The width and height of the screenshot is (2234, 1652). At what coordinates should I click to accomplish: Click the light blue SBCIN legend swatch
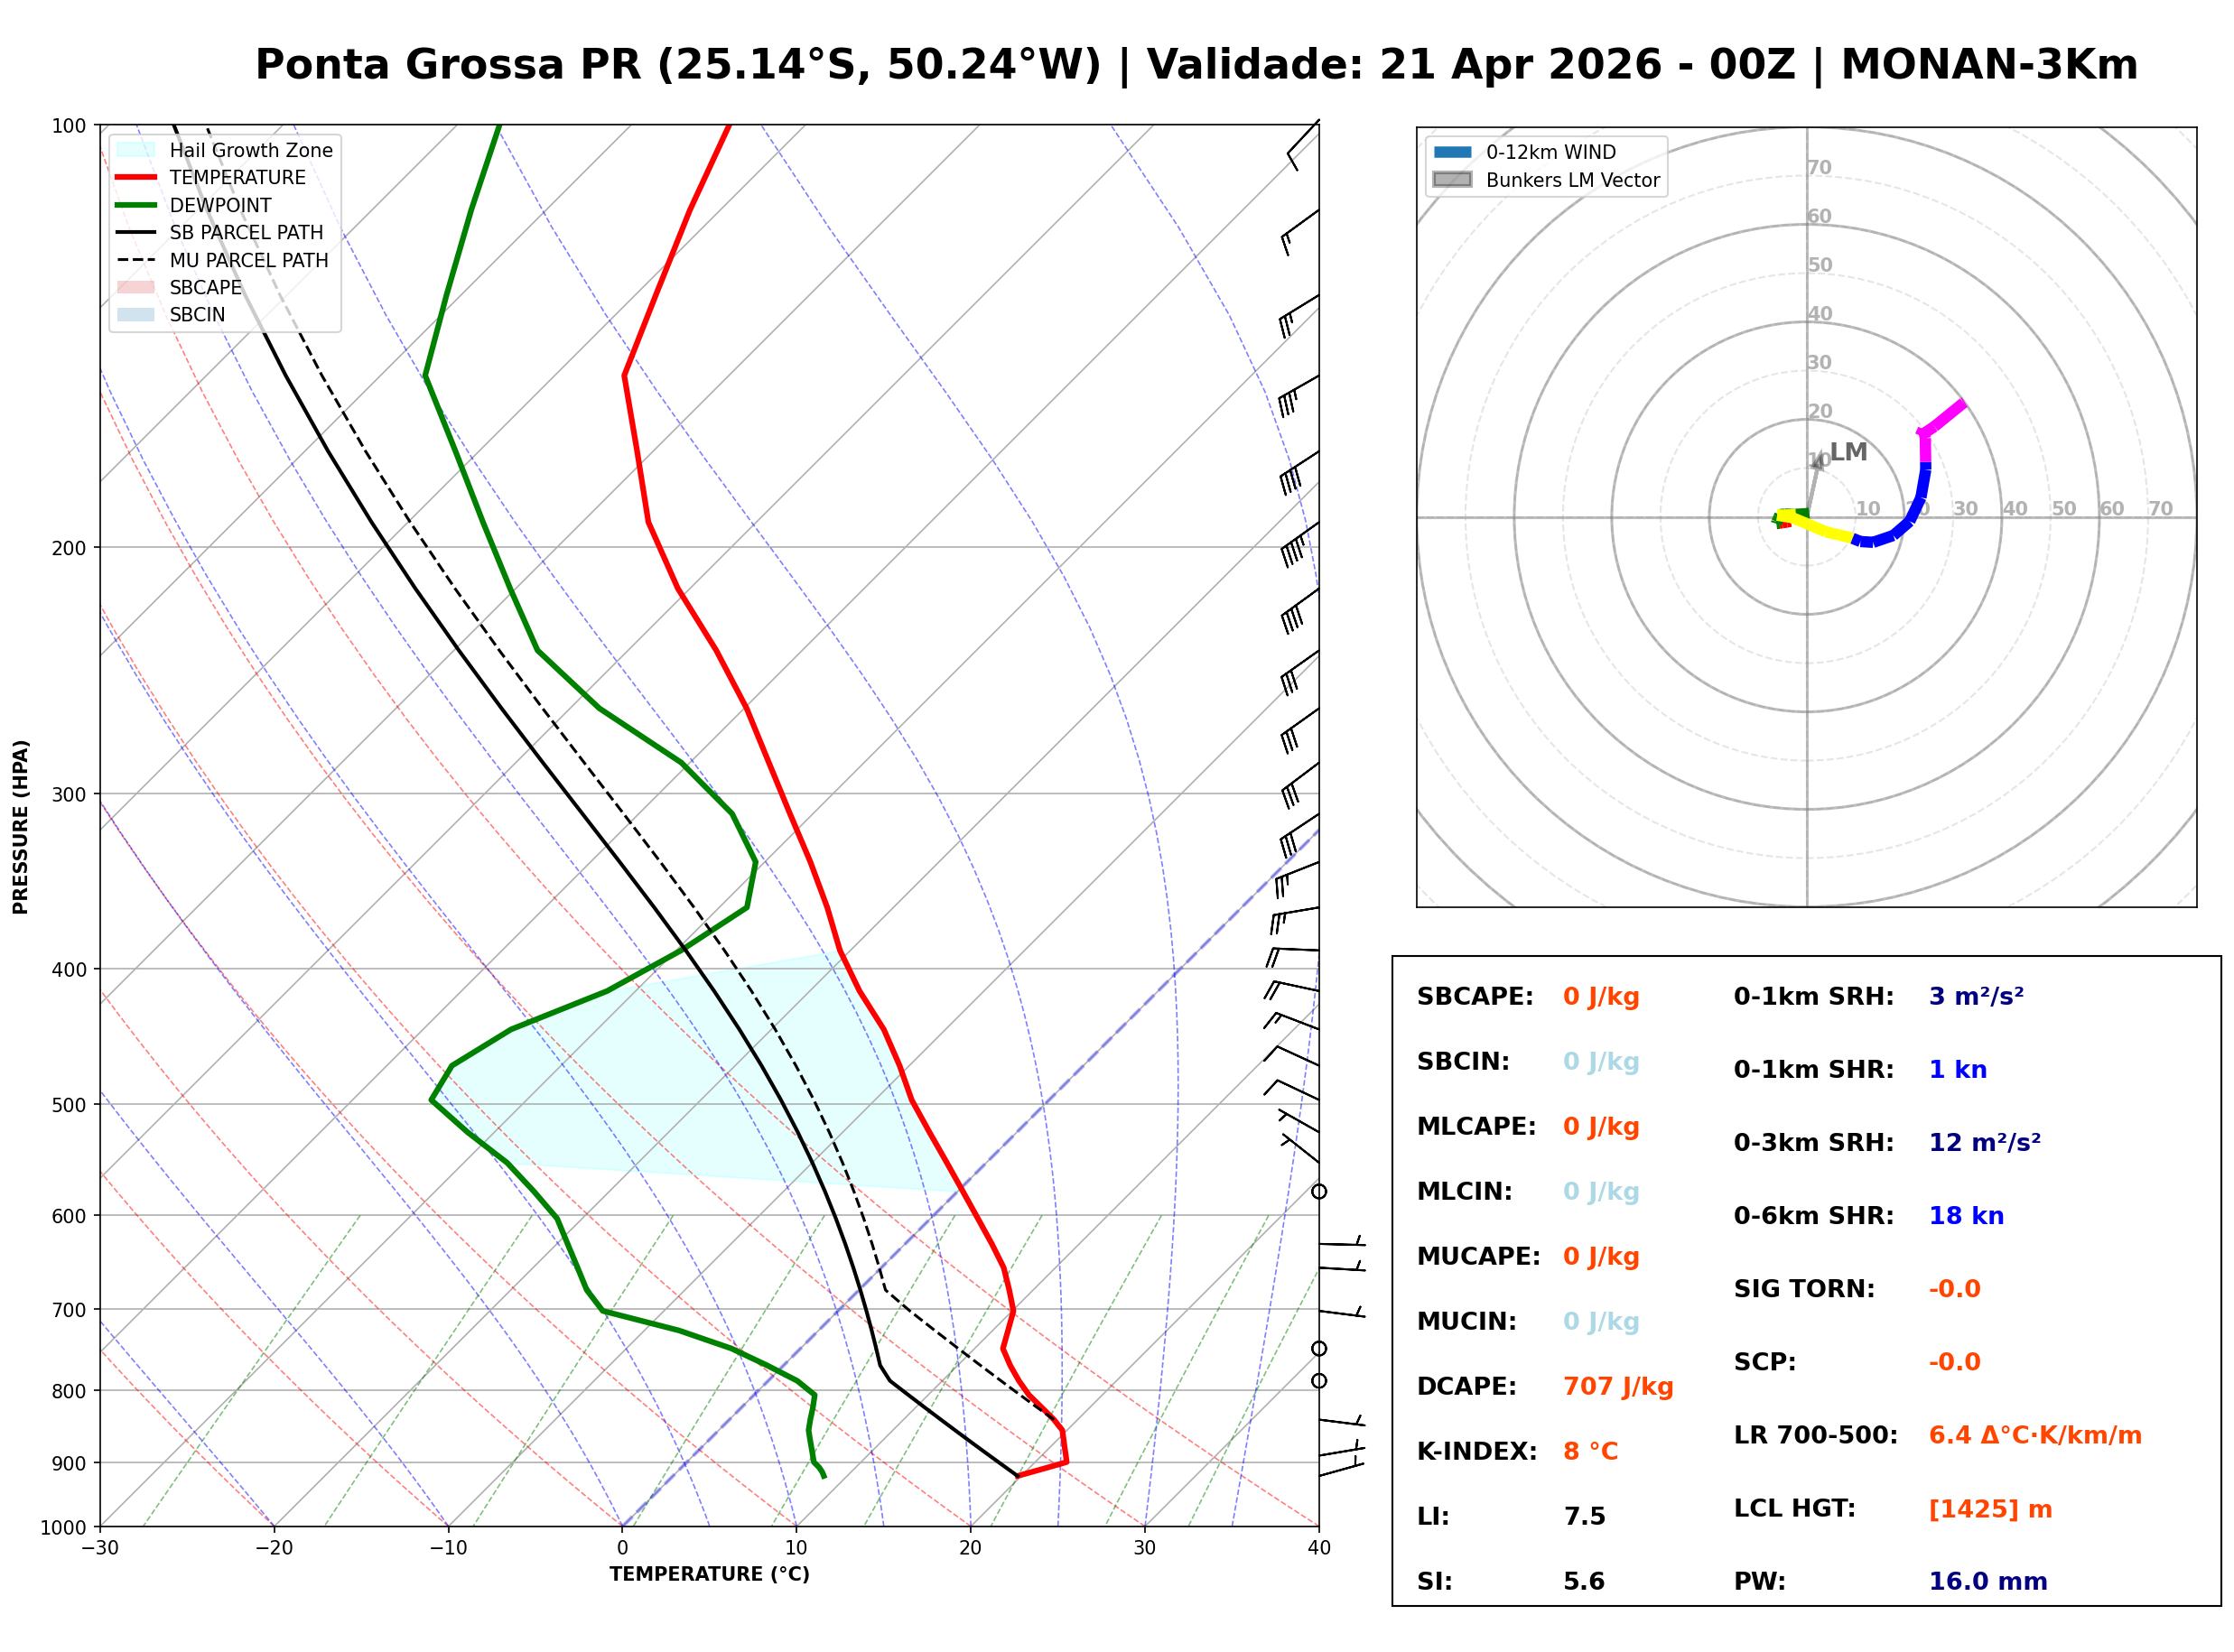pos(136,314)
